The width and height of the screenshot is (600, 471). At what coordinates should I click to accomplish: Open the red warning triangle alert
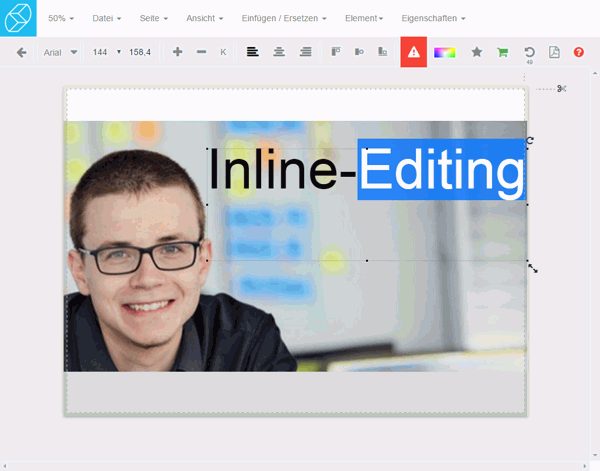414,52
